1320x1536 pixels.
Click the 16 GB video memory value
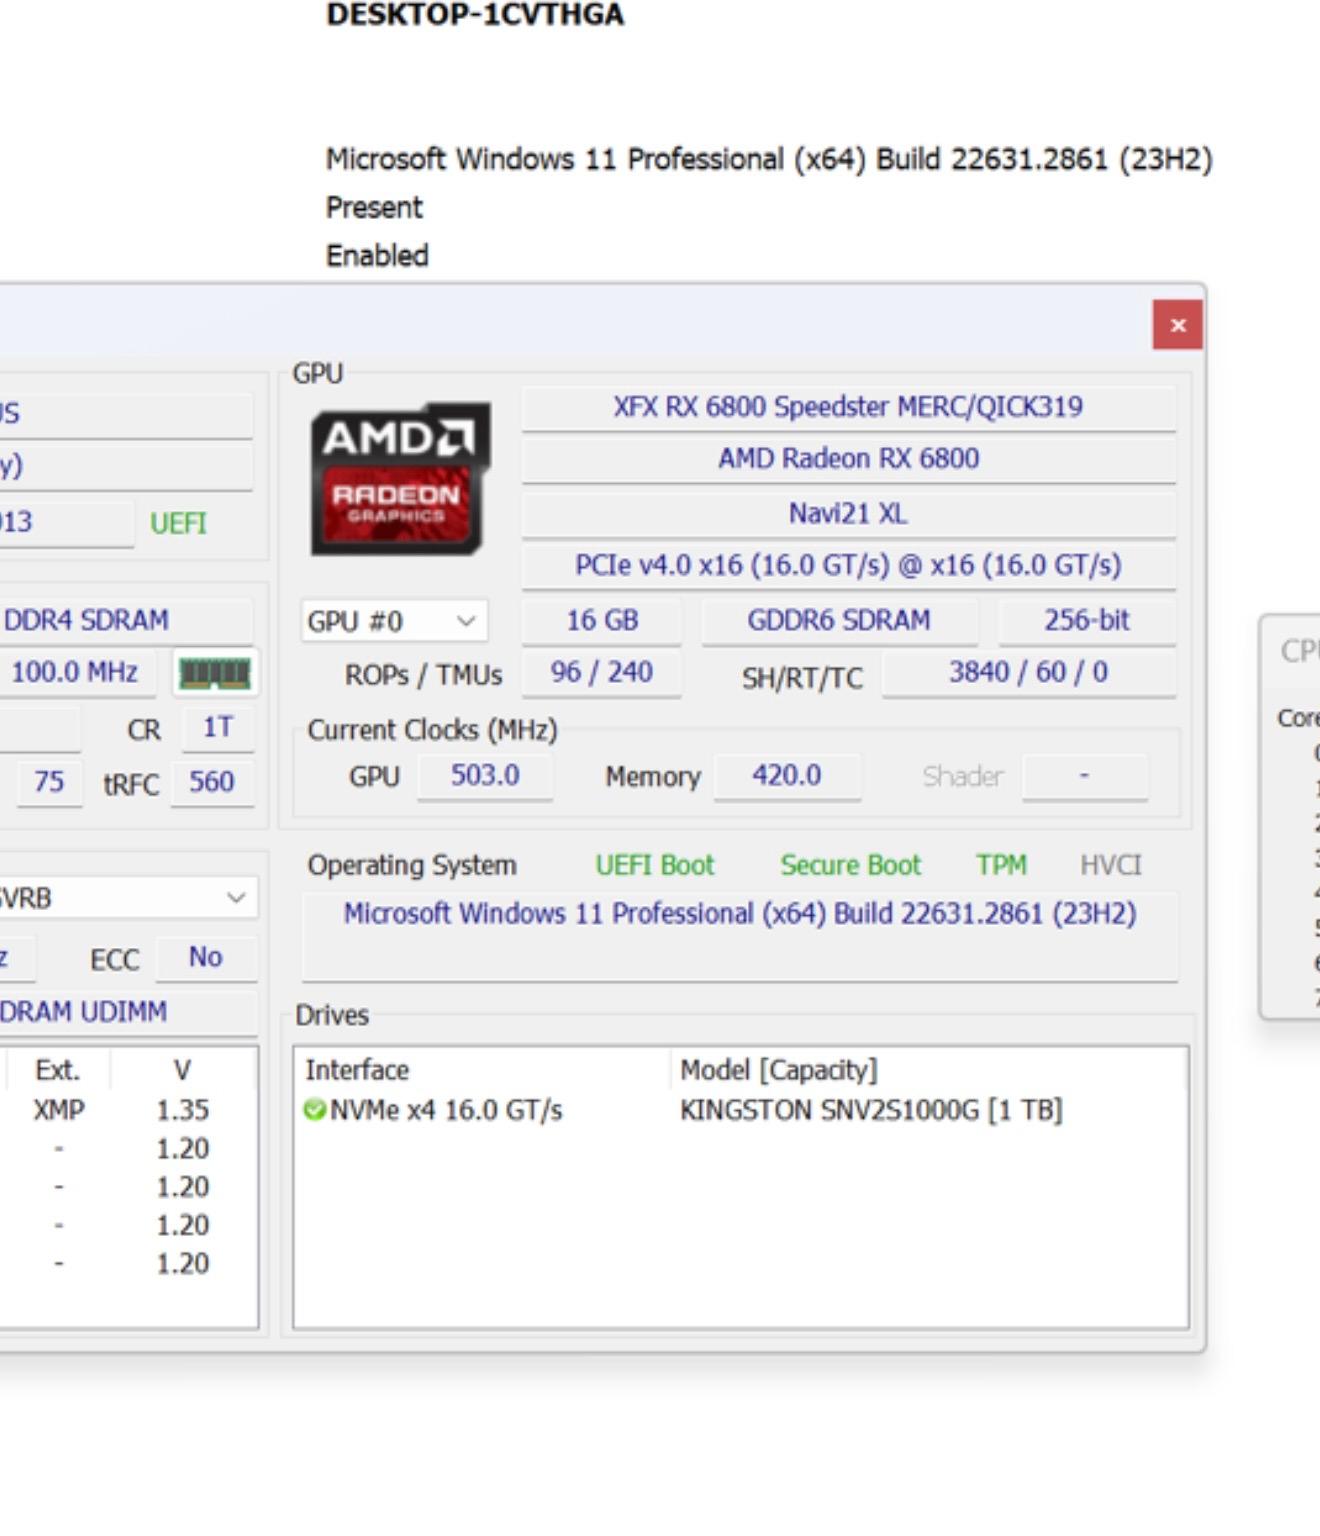click(602, 621)
